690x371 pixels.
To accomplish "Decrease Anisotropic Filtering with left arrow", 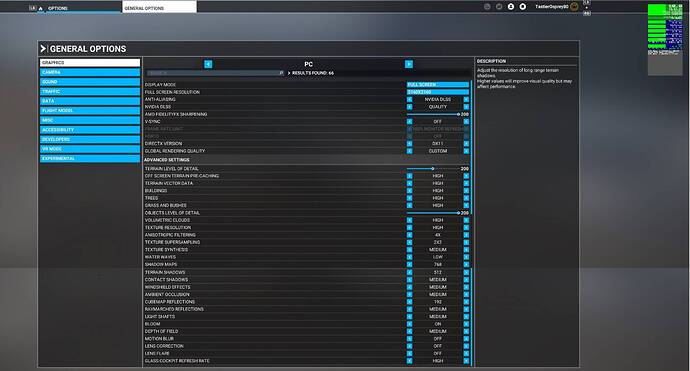I will tap(410, 235).
